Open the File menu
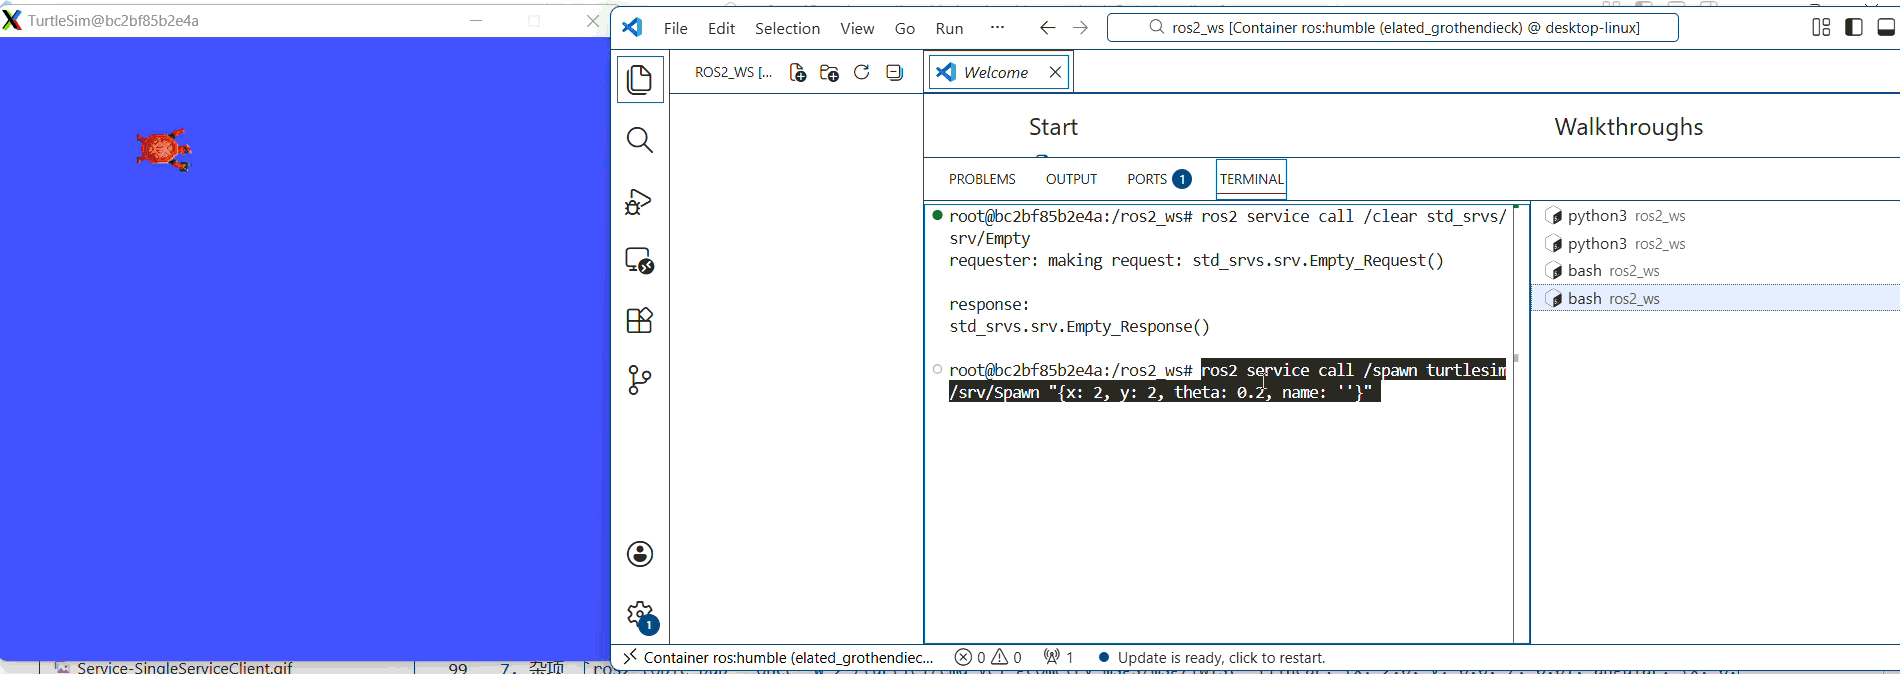The width and height of the screenshot is (1900, 674). [676, 28]
